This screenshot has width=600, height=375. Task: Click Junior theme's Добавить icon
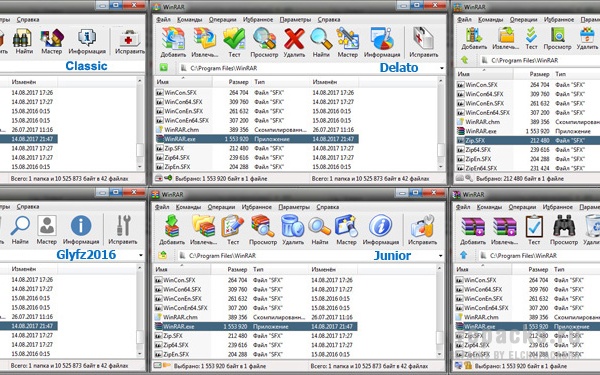pyautogui.click(x=172, y=226)
